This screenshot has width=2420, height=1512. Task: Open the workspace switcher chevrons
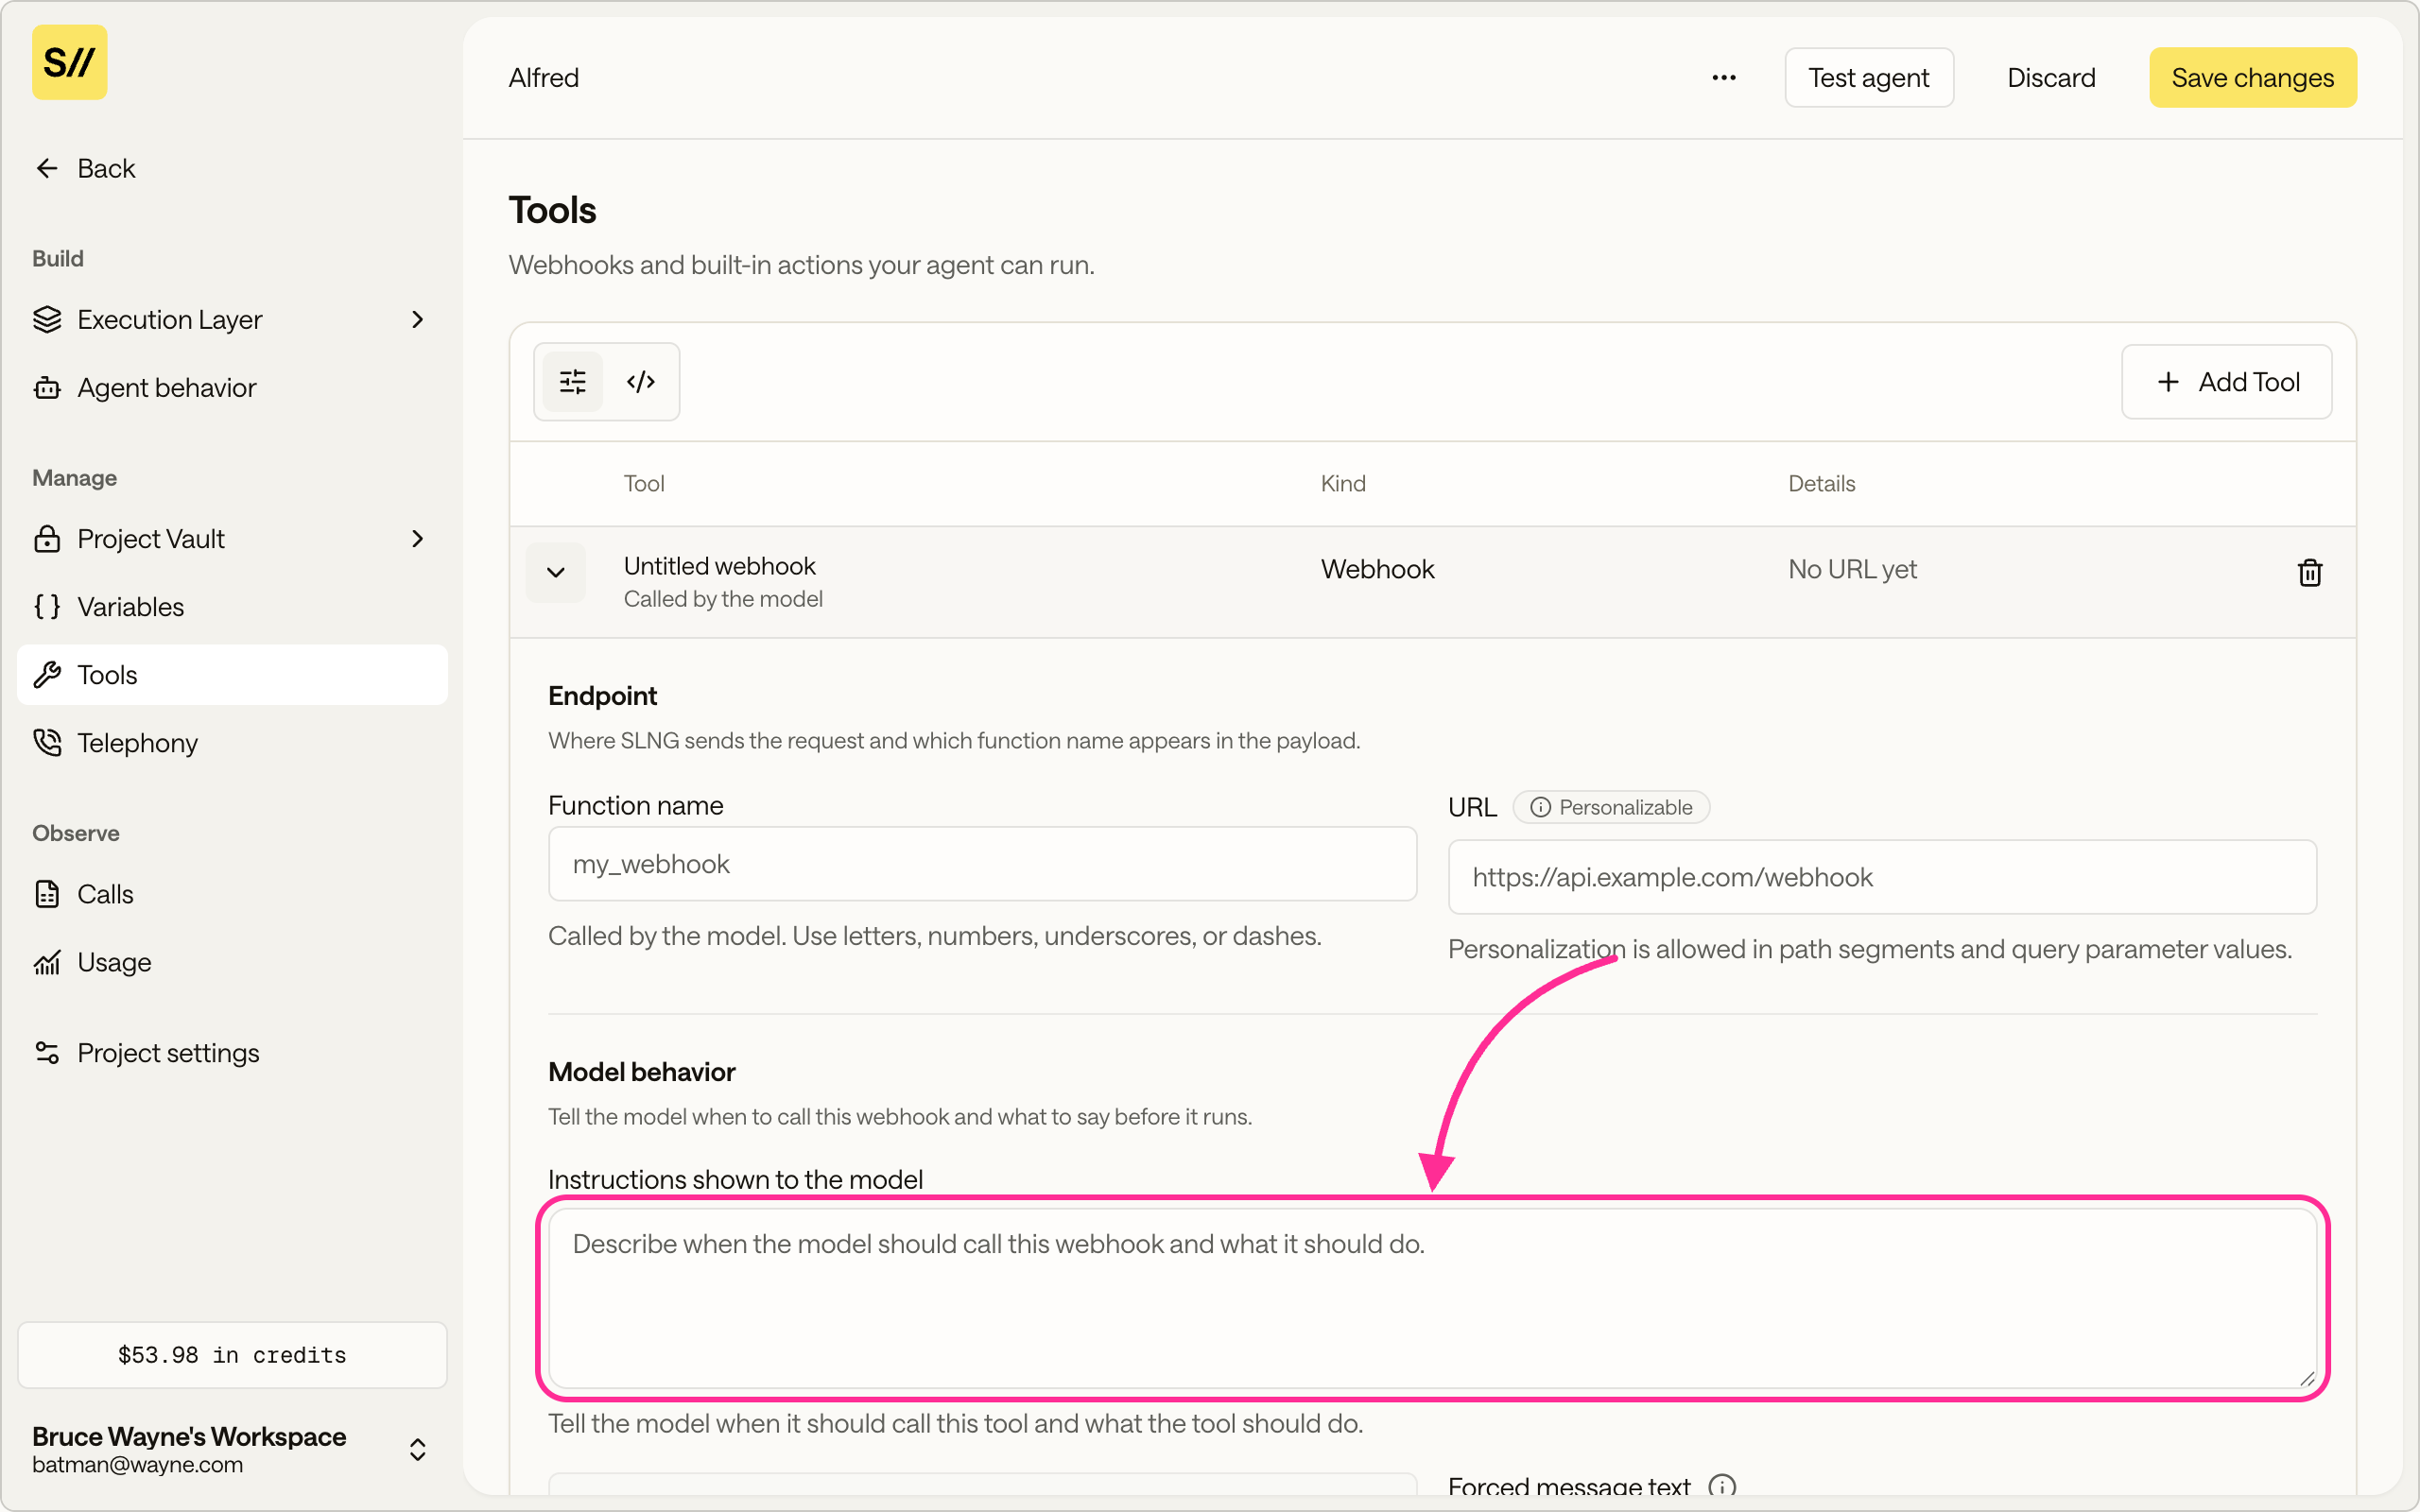(418, 1449)
